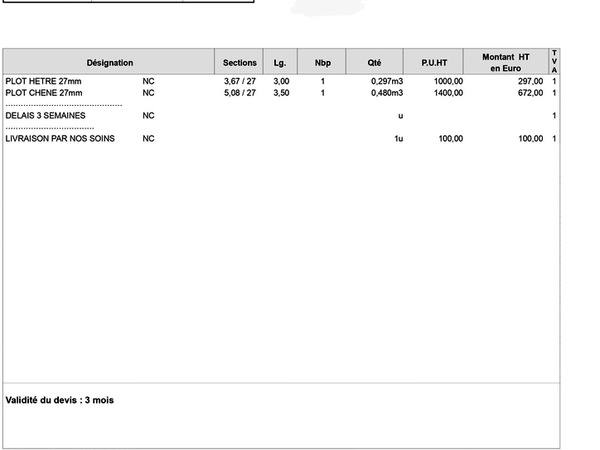600x450 pixels.
Task: Click the Qté column header
Action: (375, 62)
